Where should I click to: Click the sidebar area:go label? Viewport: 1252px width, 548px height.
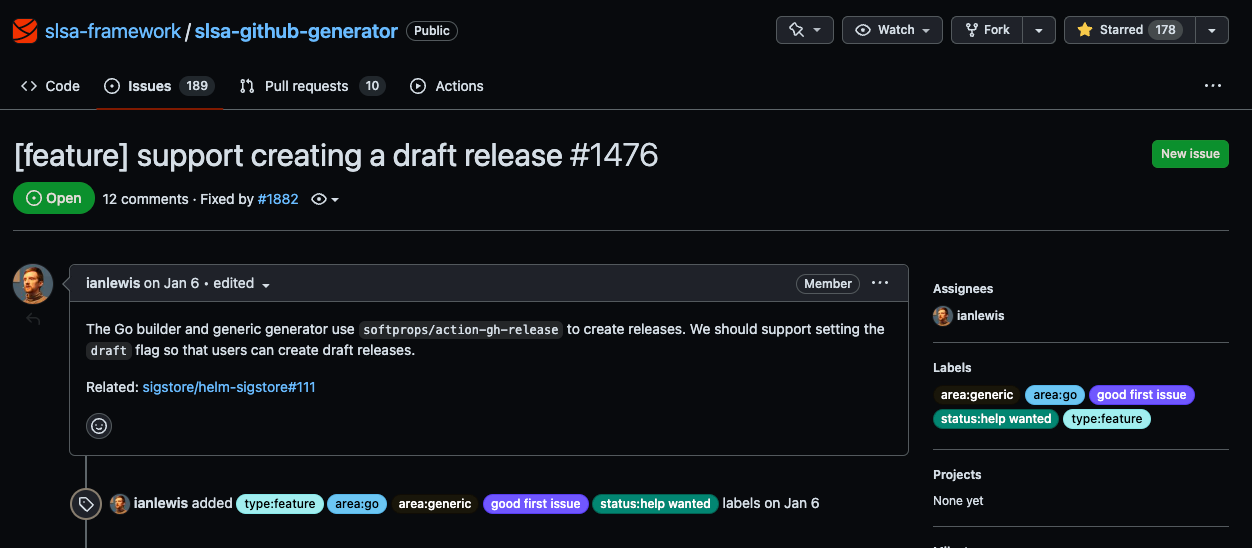point(1054,395)
